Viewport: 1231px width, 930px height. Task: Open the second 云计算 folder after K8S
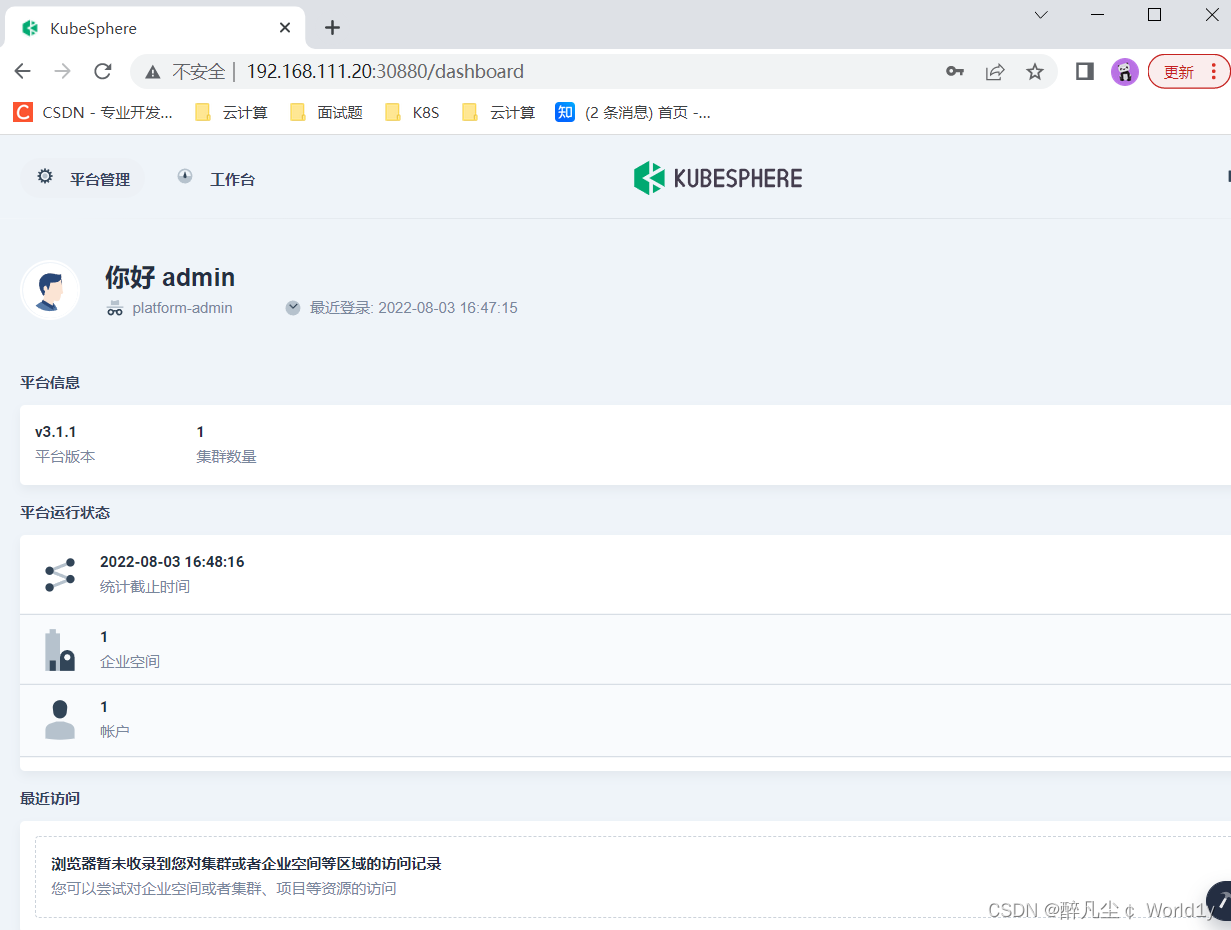click(499, 113)
